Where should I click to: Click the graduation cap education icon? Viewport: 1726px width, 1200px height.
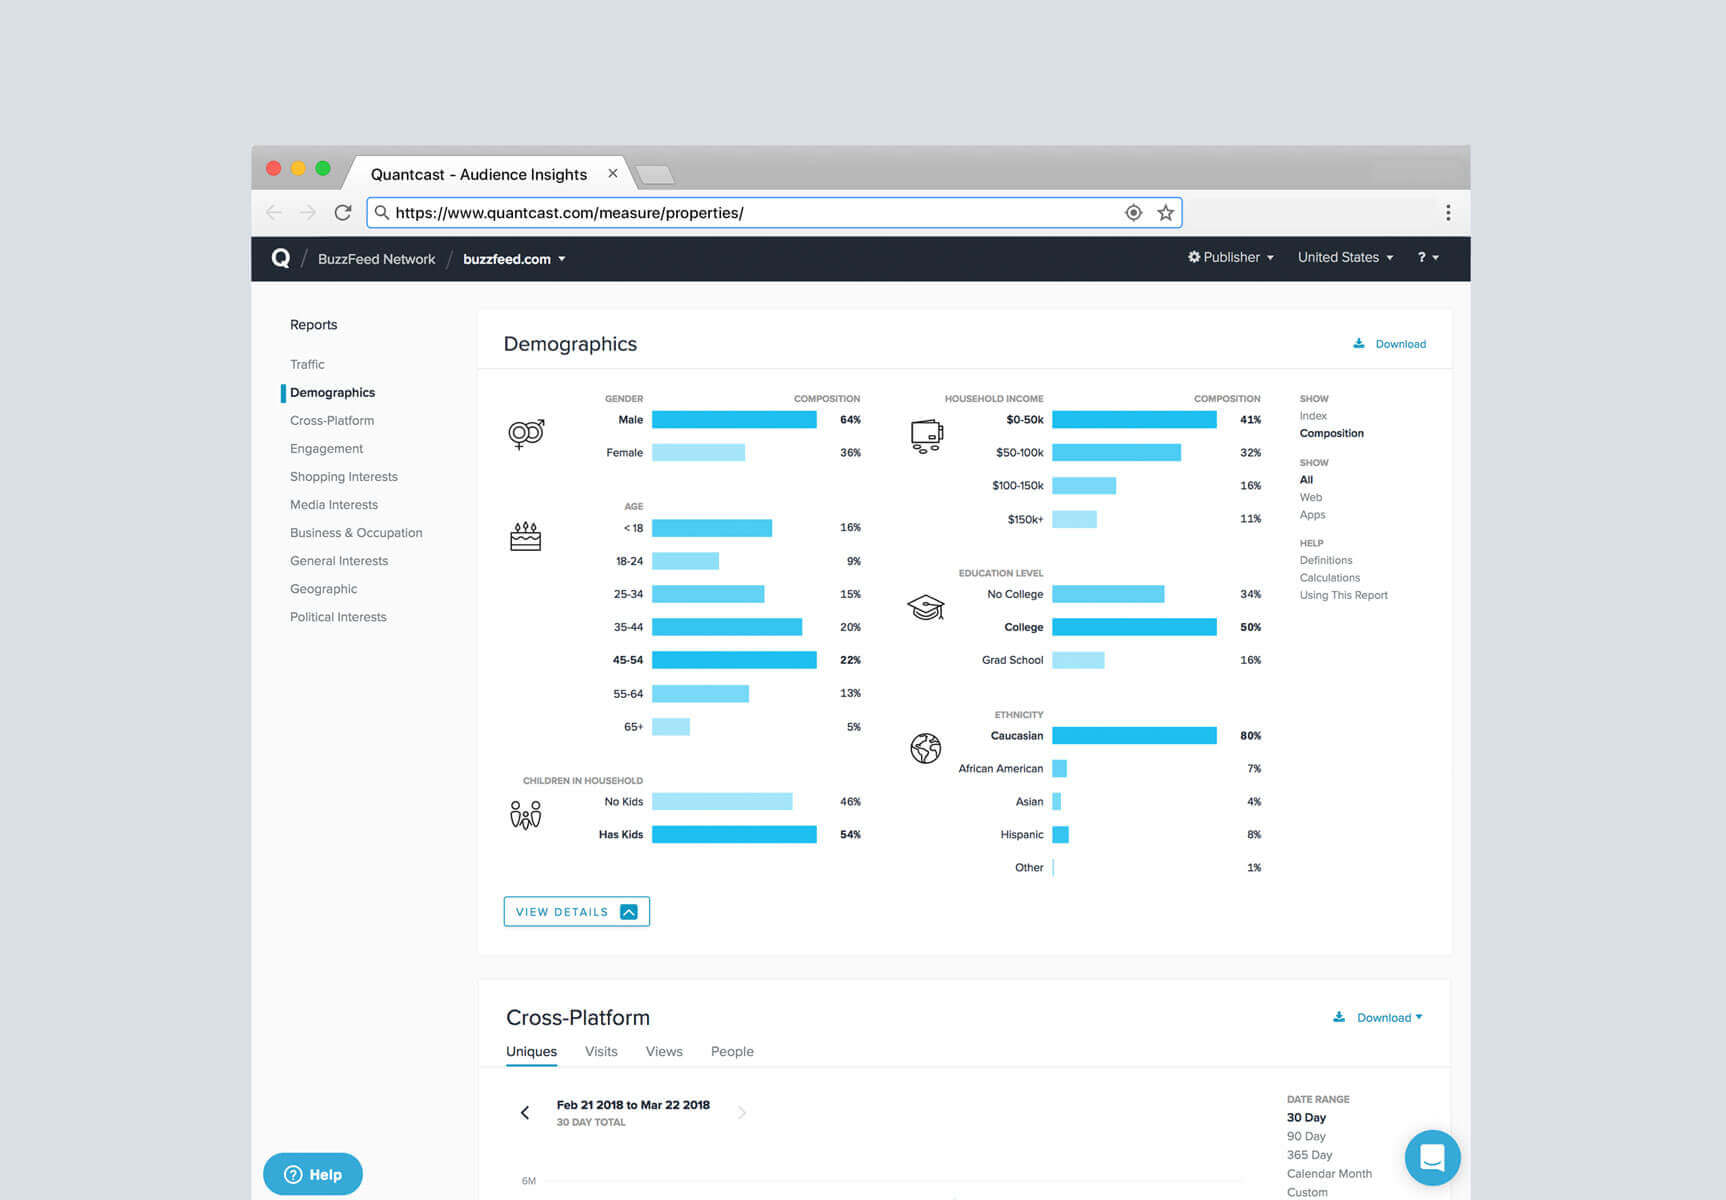926,607
